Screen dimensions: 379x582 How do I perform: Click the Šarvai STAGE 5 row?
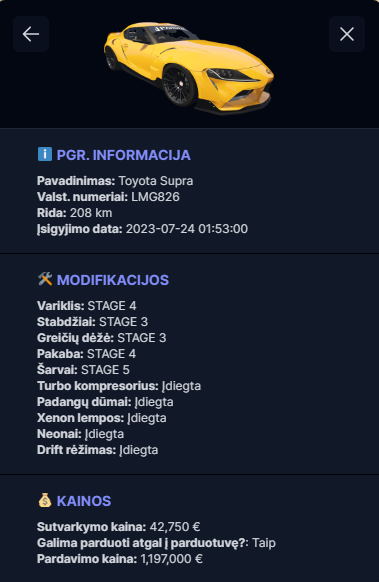[84, 370]
